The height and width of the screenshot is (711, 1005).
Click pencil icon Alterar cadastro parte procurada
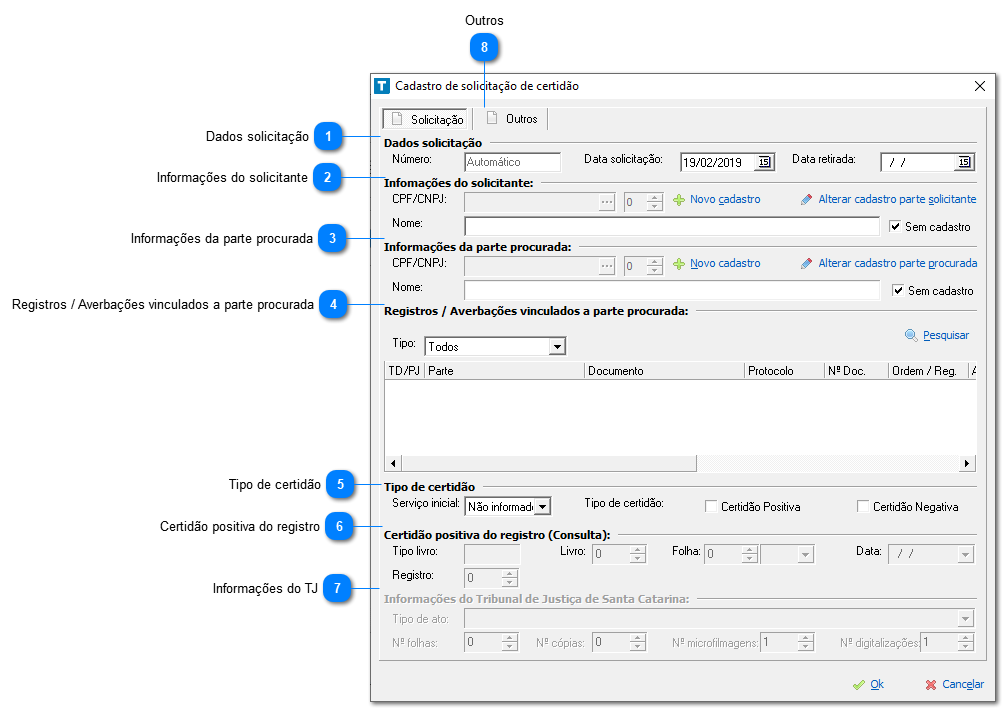tap(807, 264)
